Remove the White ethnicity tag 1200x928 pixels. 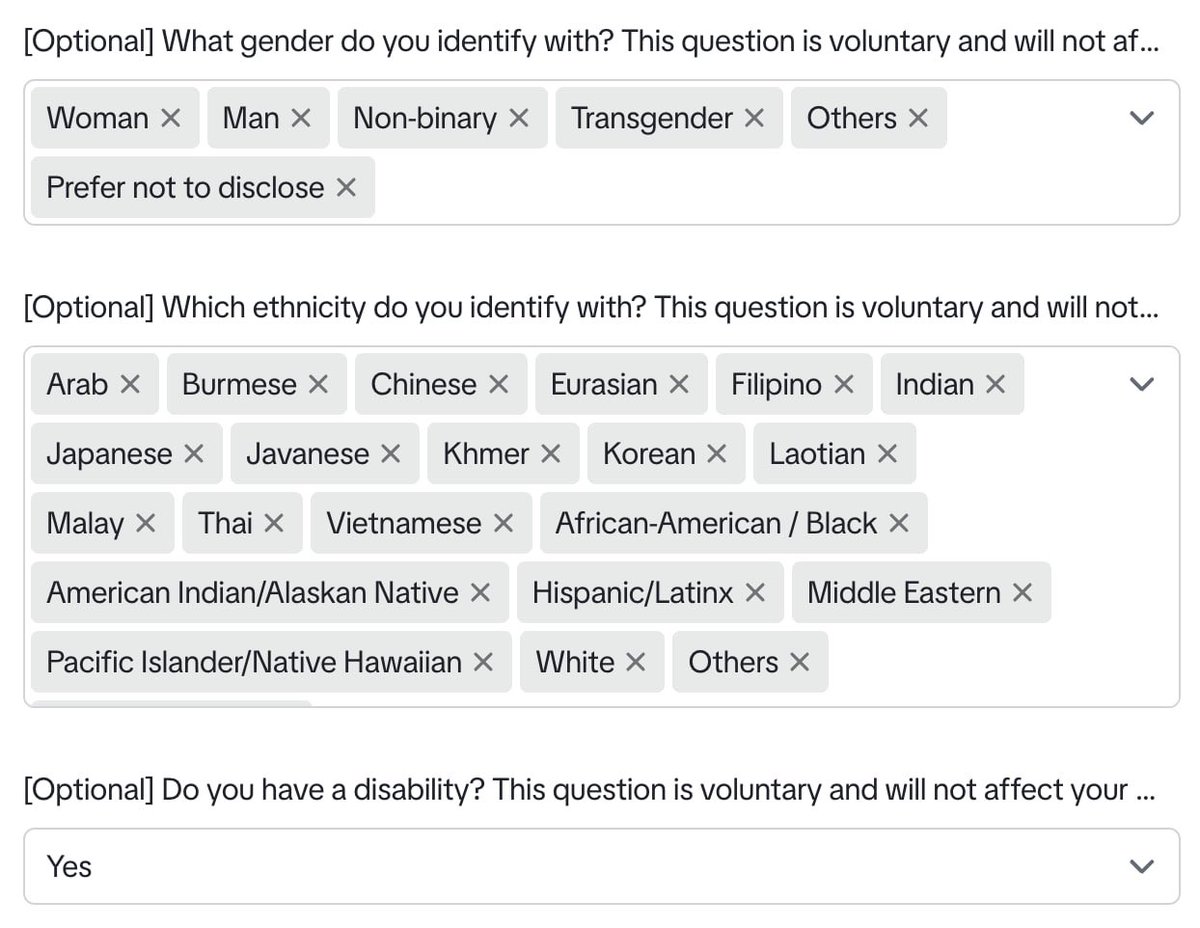coord(635,663)
